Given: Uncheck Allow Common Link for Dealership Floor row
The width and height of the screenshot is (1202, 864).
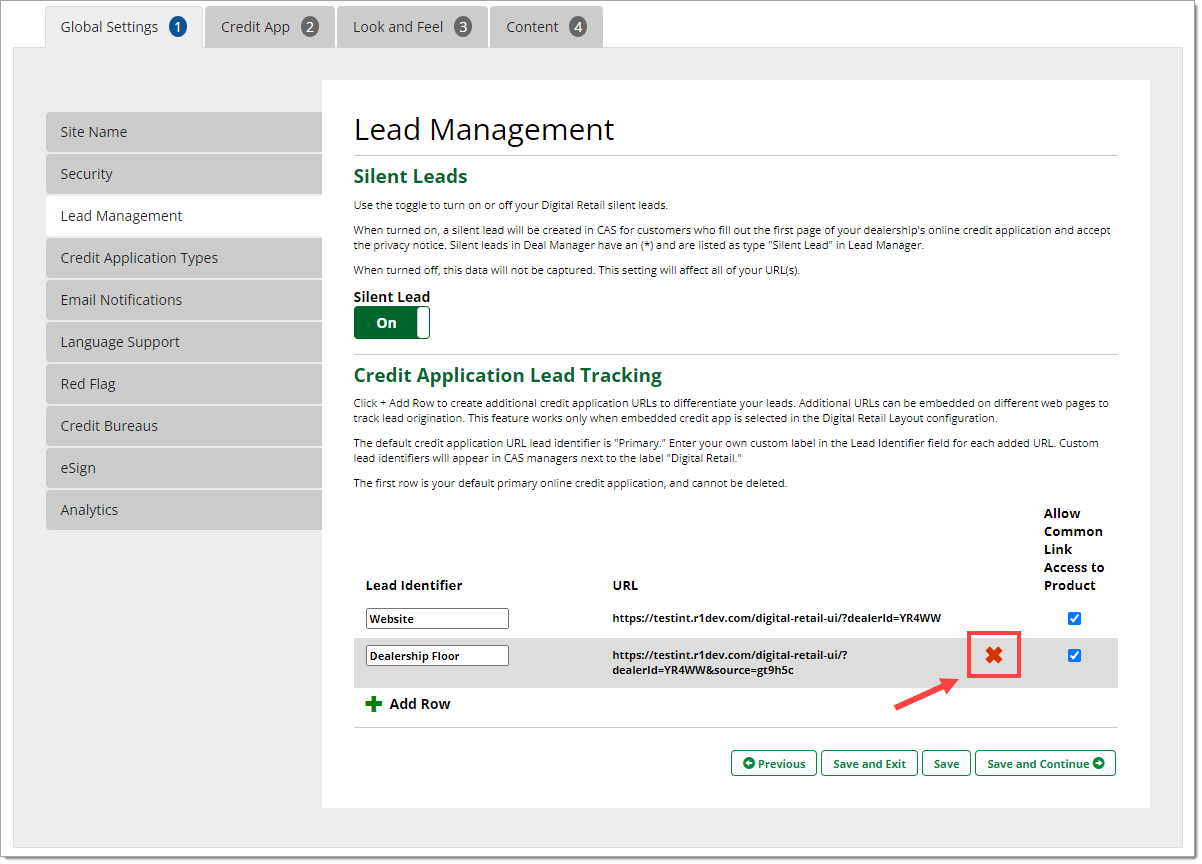Looking at the screenshot, I should tap(1074, 655).
